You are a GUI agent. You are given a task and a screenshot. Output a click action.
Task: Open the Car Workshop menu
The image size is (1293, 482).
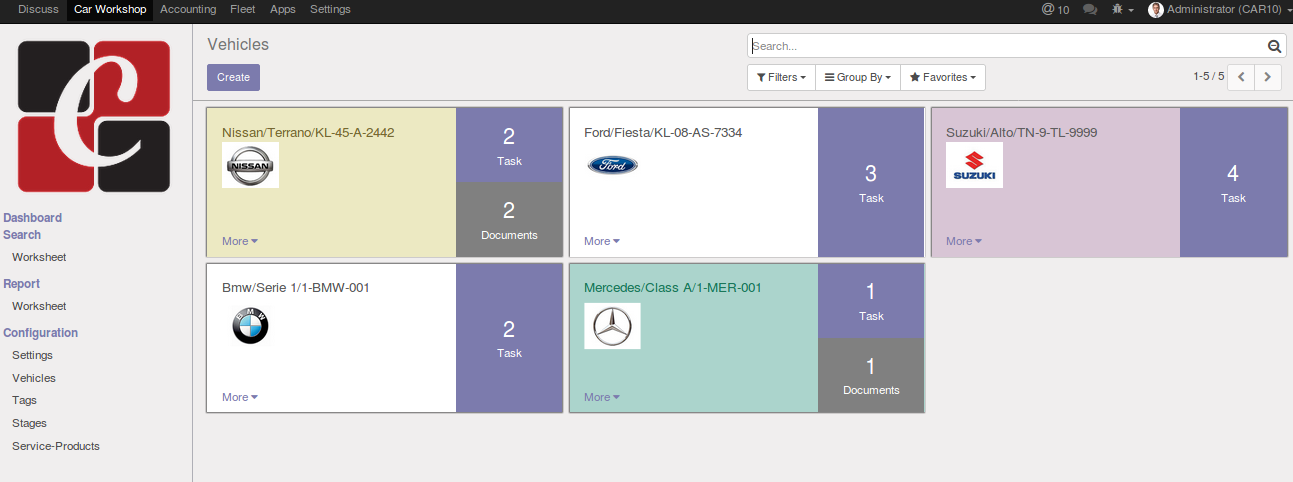tap(110, 9)
